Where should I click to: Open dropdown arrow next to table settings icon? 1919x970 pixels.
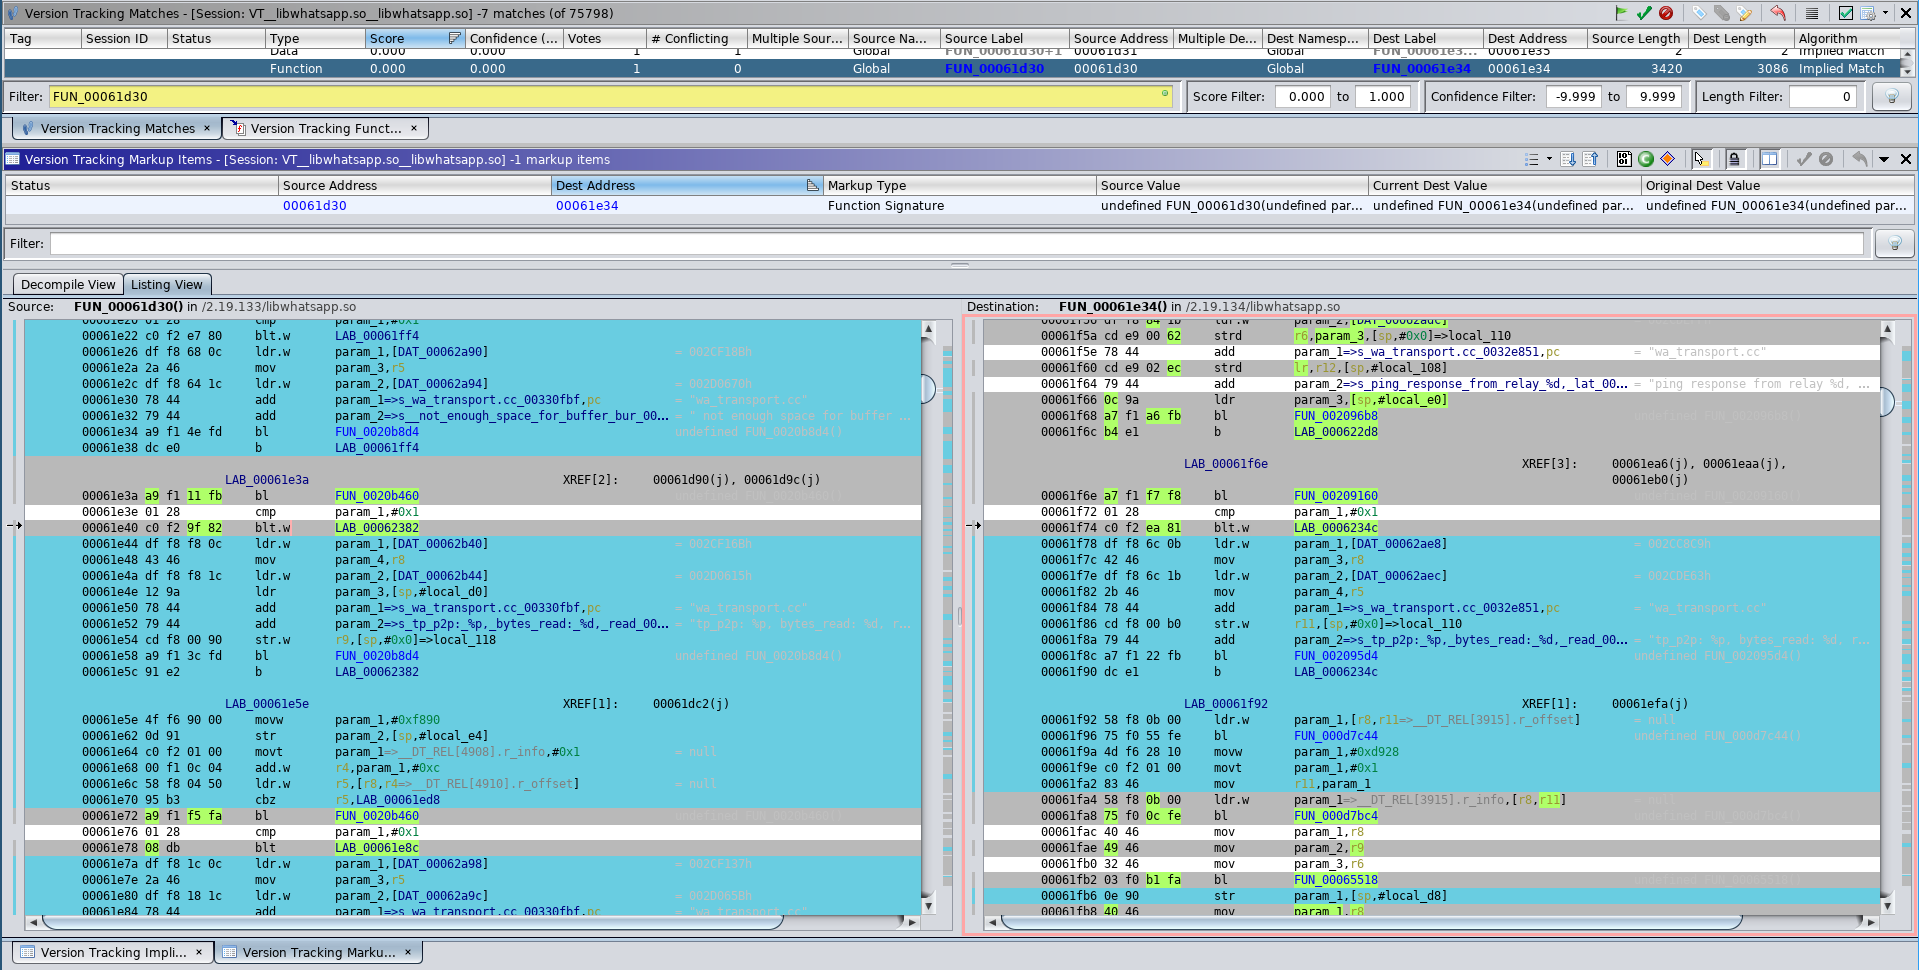[x=1885, y=13]
